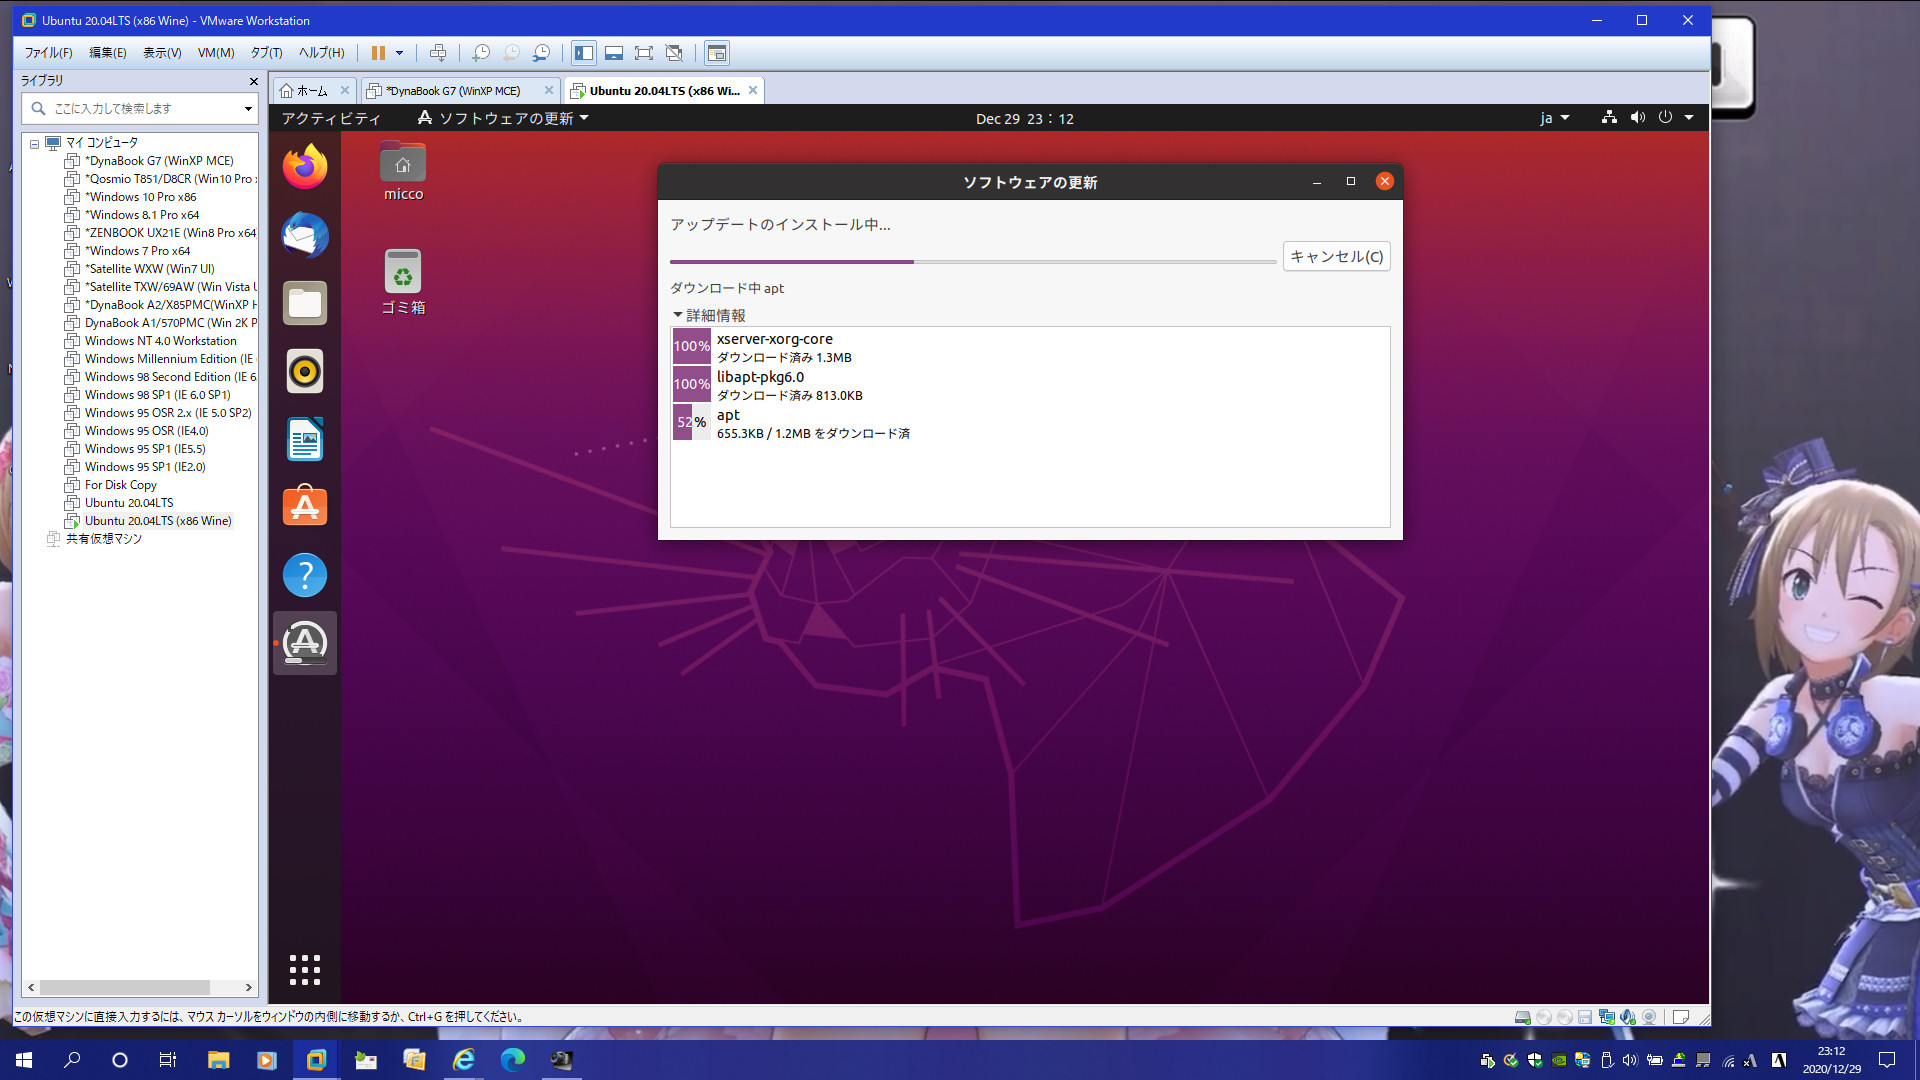Open the ゴミ箱 trash icon
1920x1080 pixels.
coord(403,282)
